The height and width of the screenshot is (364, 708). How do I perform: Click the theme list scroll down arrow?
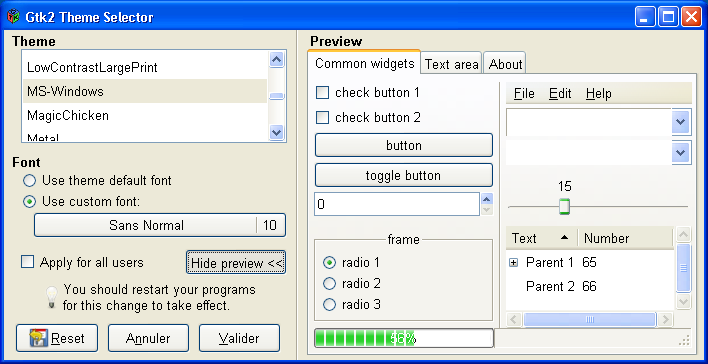(x=276, y=132)
